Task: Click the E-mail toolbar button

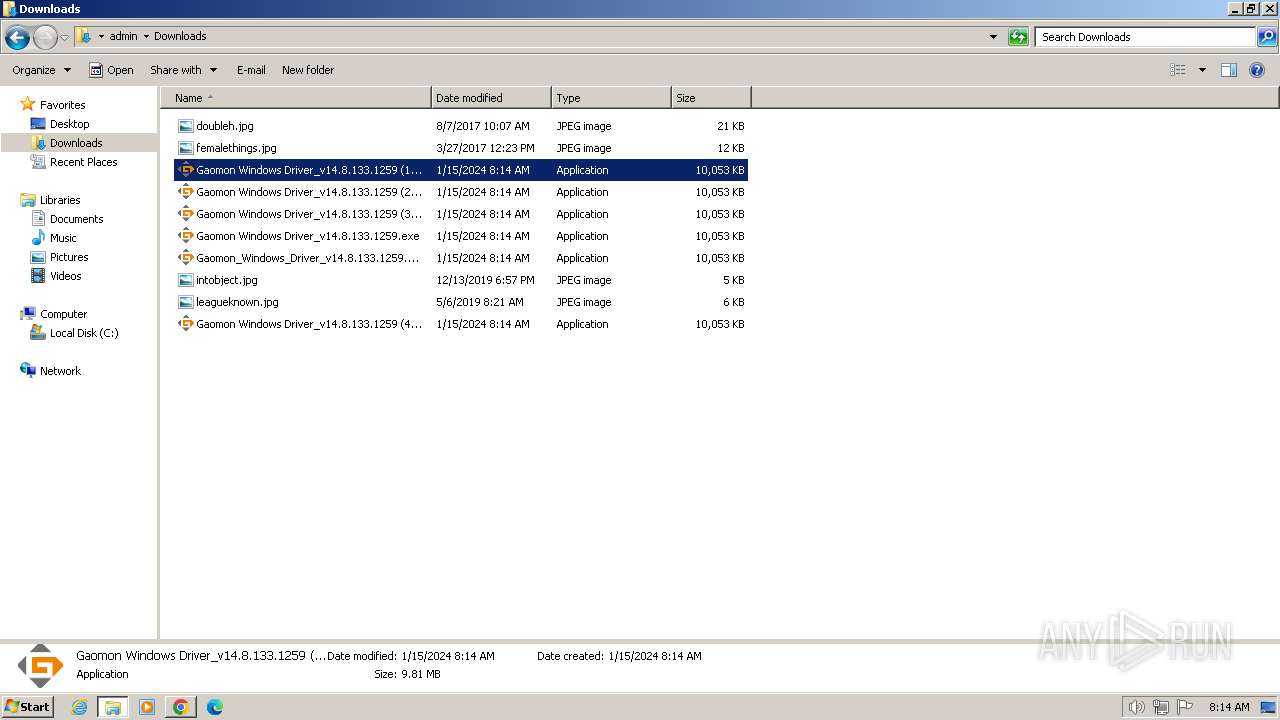Action: (x=251, y=70)
